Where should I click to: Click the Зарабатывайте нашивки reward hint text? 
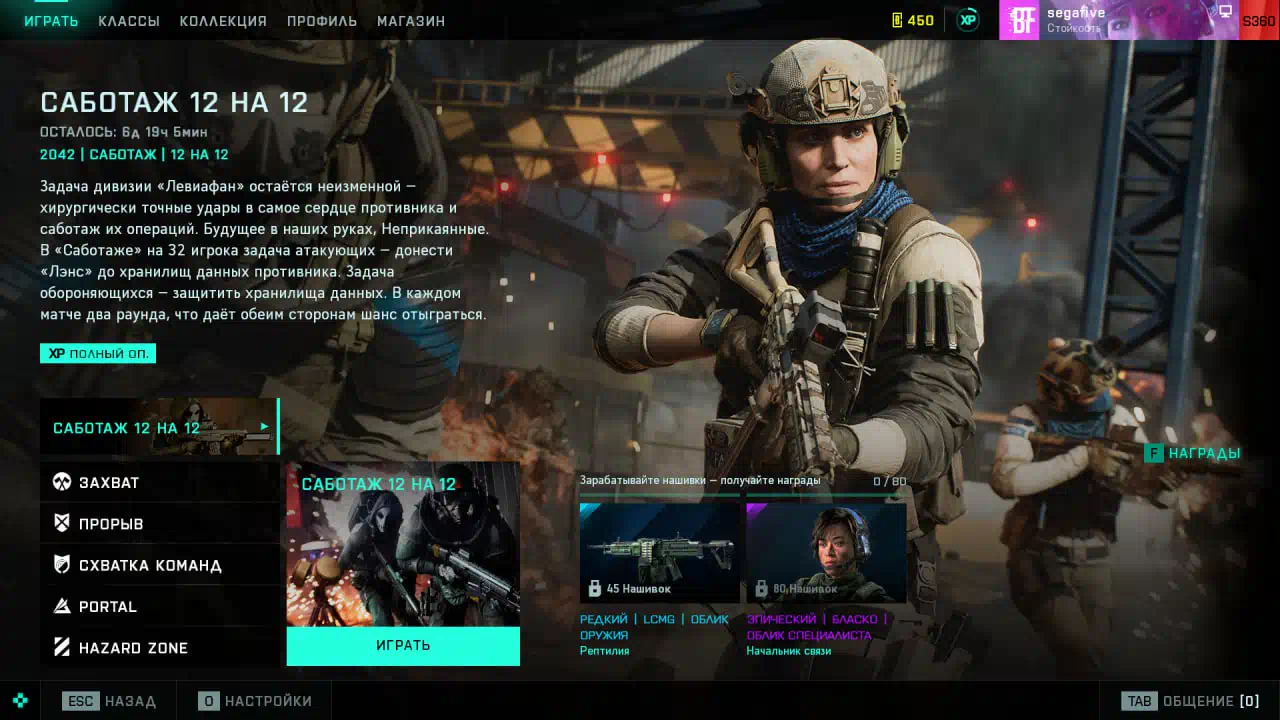coord(700,480)
